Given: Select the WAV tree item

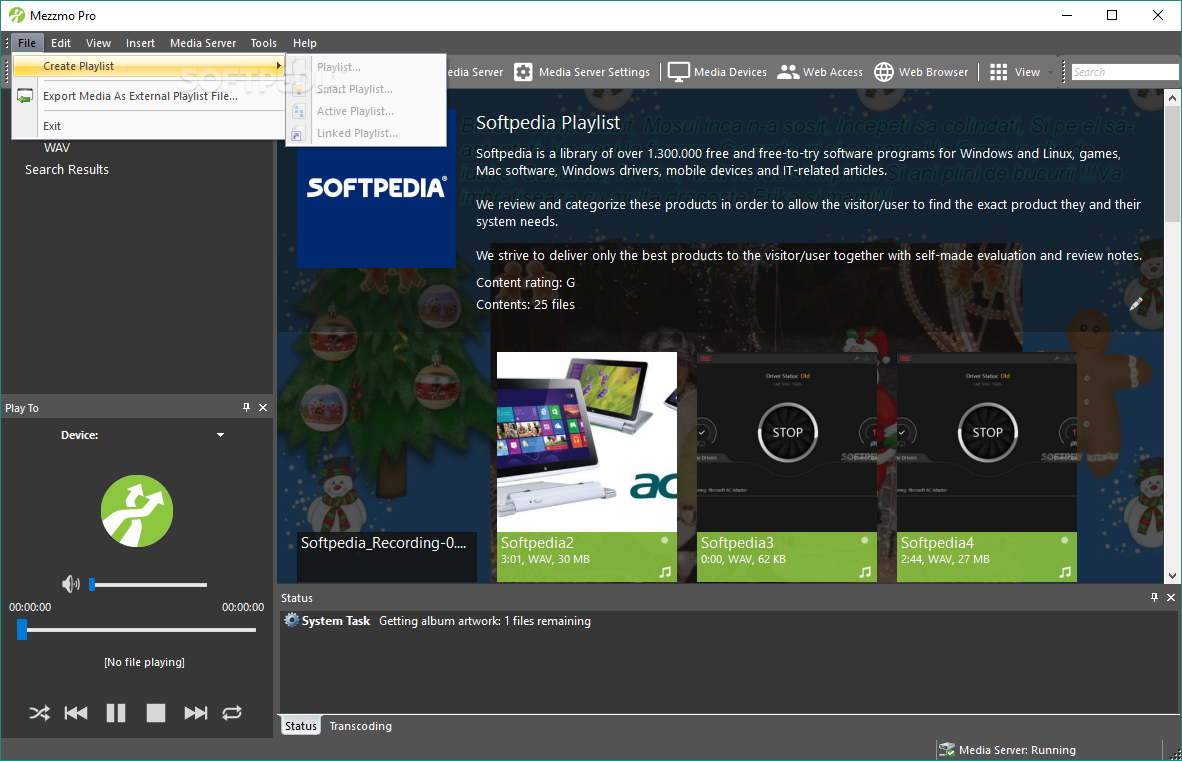Looking at the screenshot, I should point(57,148).
